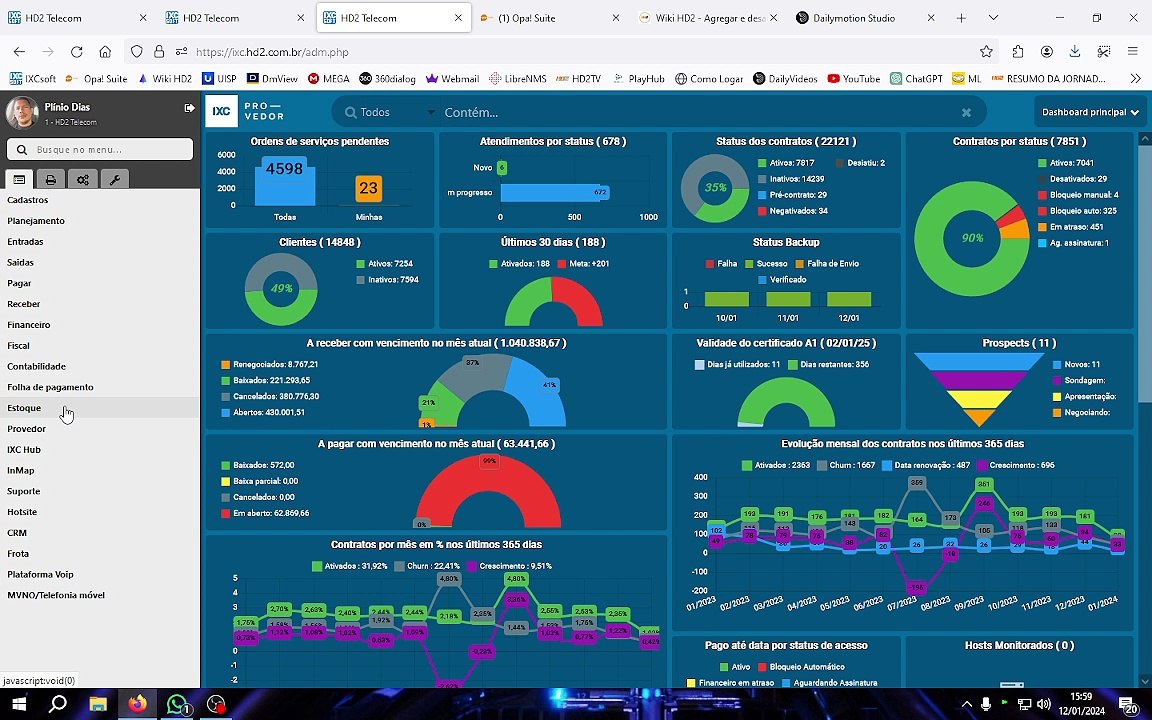Open the ChatGPT bookmark

tap(916, 79)
